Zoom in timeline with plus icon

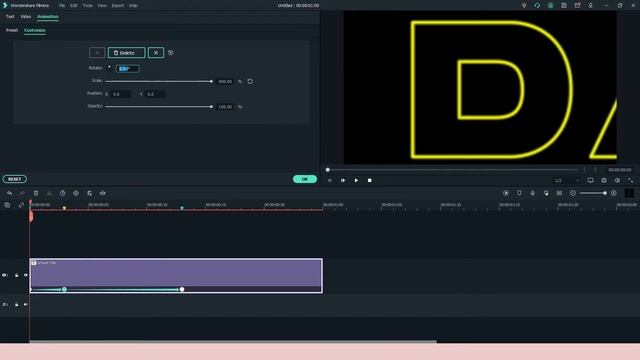(x=613, y=193)
